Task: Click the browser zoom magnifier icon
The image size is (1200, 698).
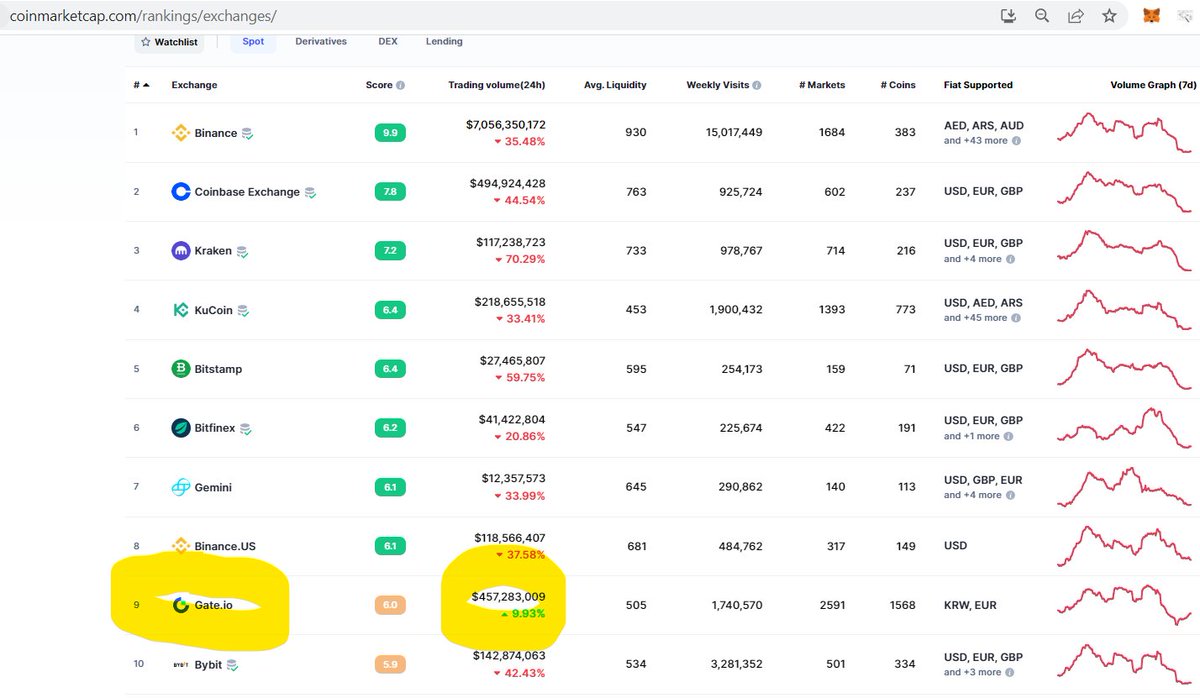Action: point(1042,16)
